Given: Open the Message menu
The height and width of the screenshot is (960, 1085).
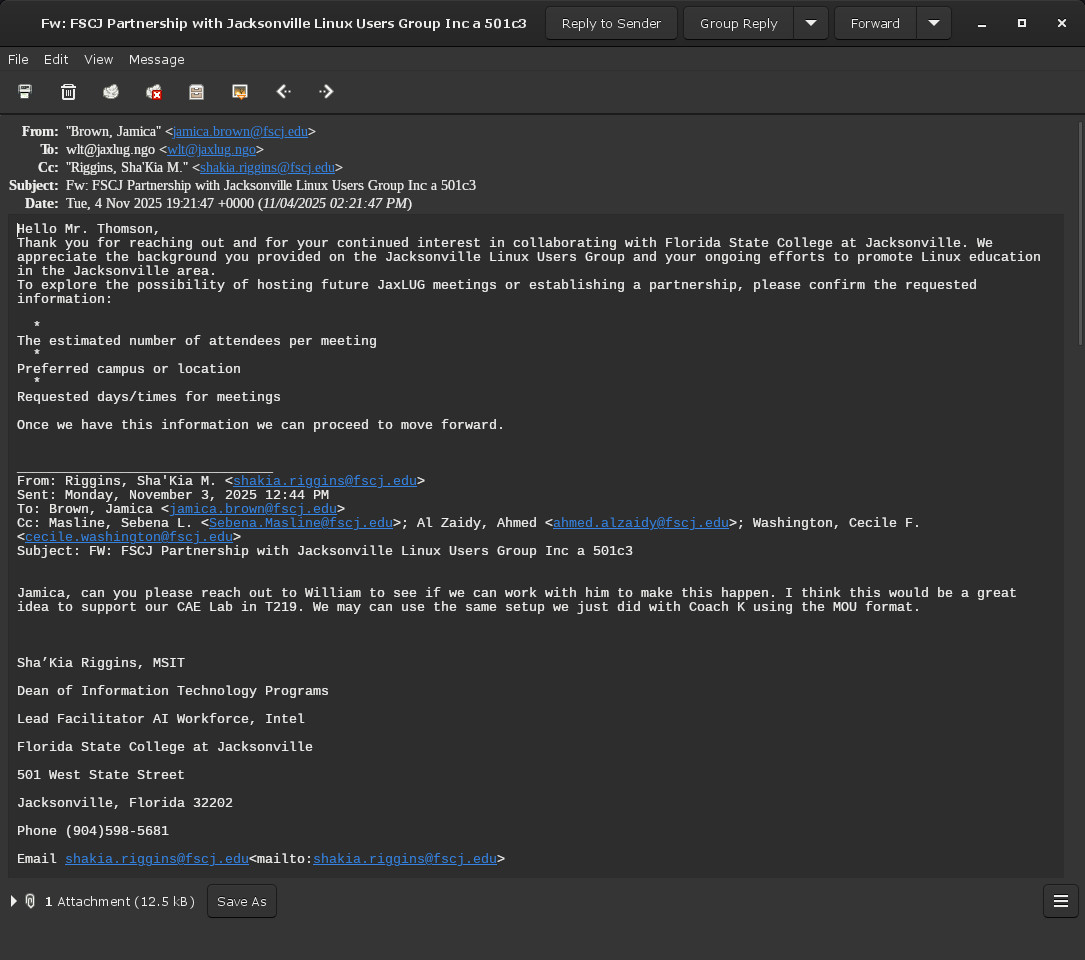Looking at the screenshot, I should (x=156, y=60).
